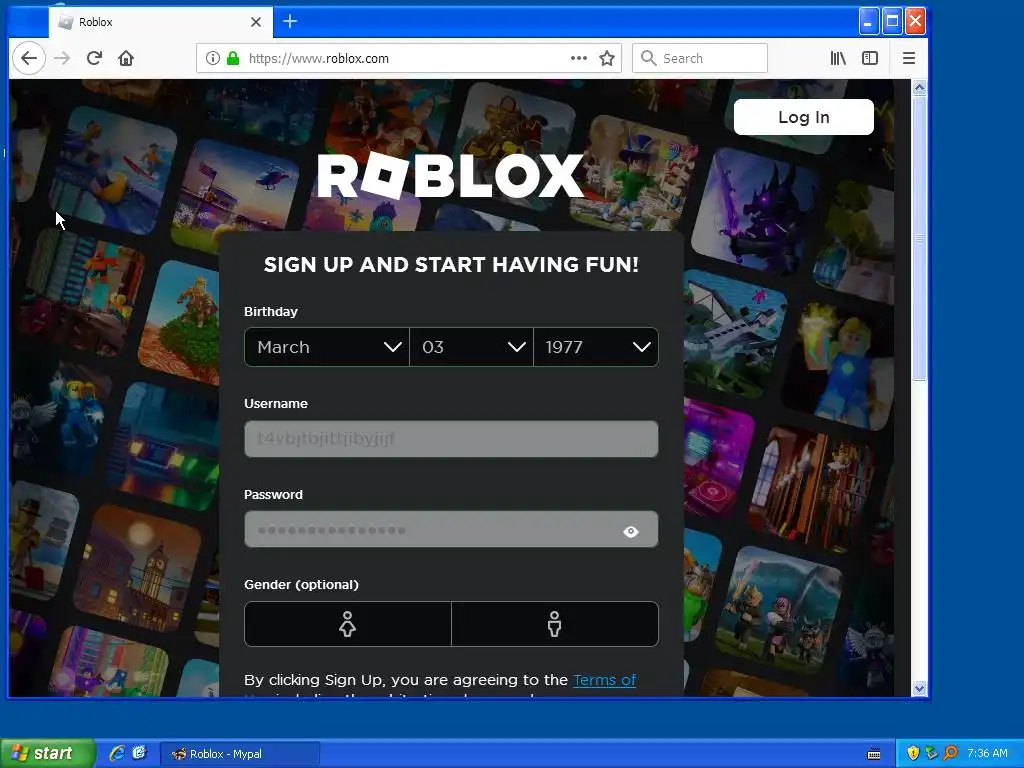1024x768 pixels.
Task: Open the birthday month dropdown showing March
Action: (327, 347)
